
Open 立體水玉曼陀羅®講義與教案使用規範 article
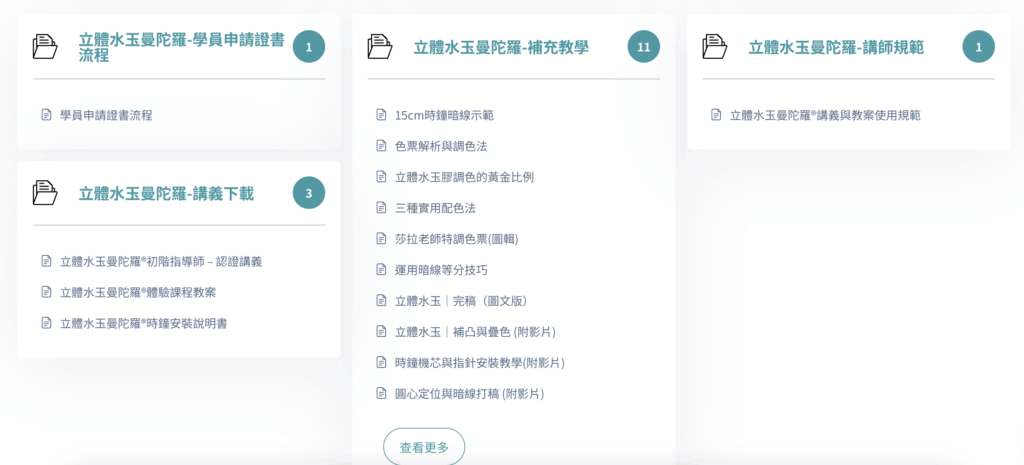[x=825, y=115]
